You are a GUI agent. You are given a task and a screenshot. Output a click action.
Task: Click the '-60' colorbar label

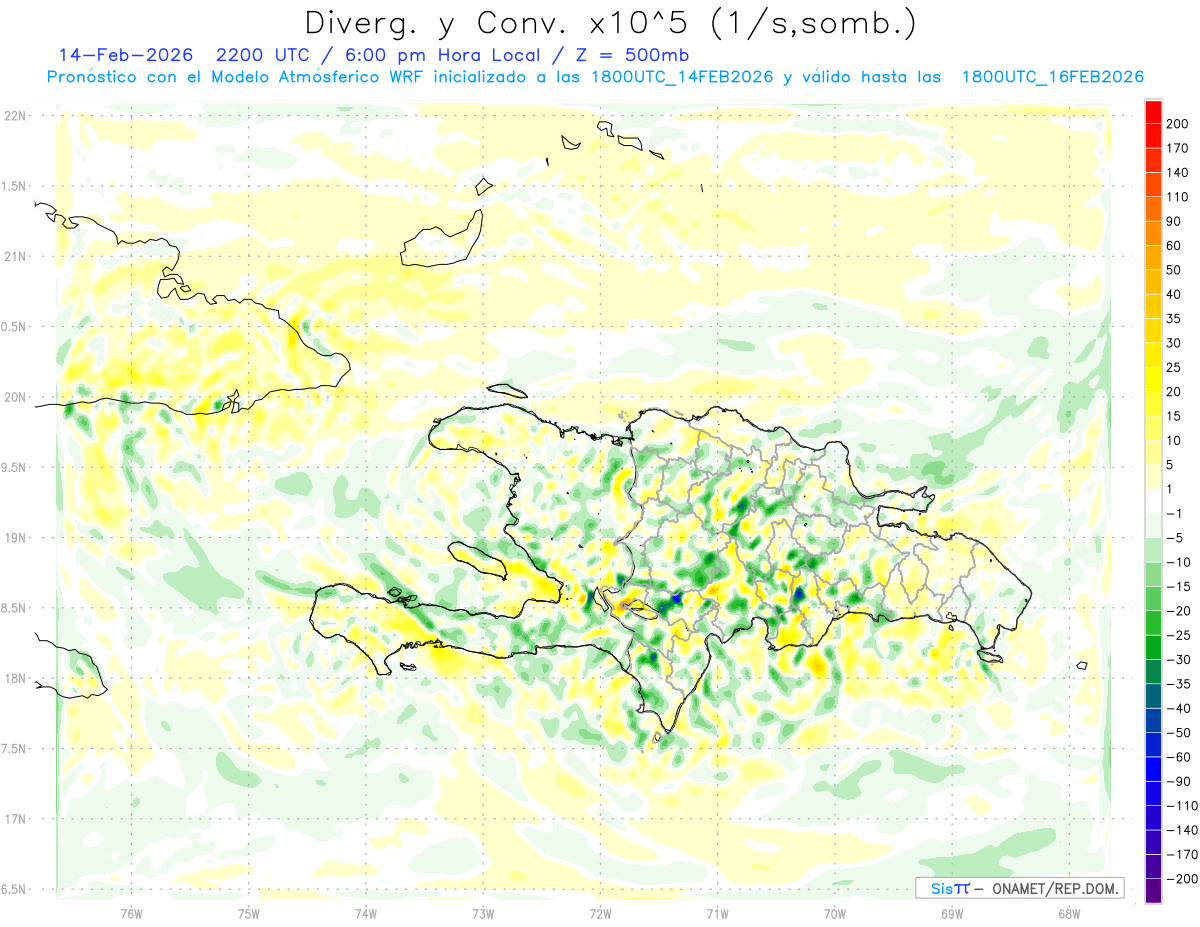coord(1179,757)
